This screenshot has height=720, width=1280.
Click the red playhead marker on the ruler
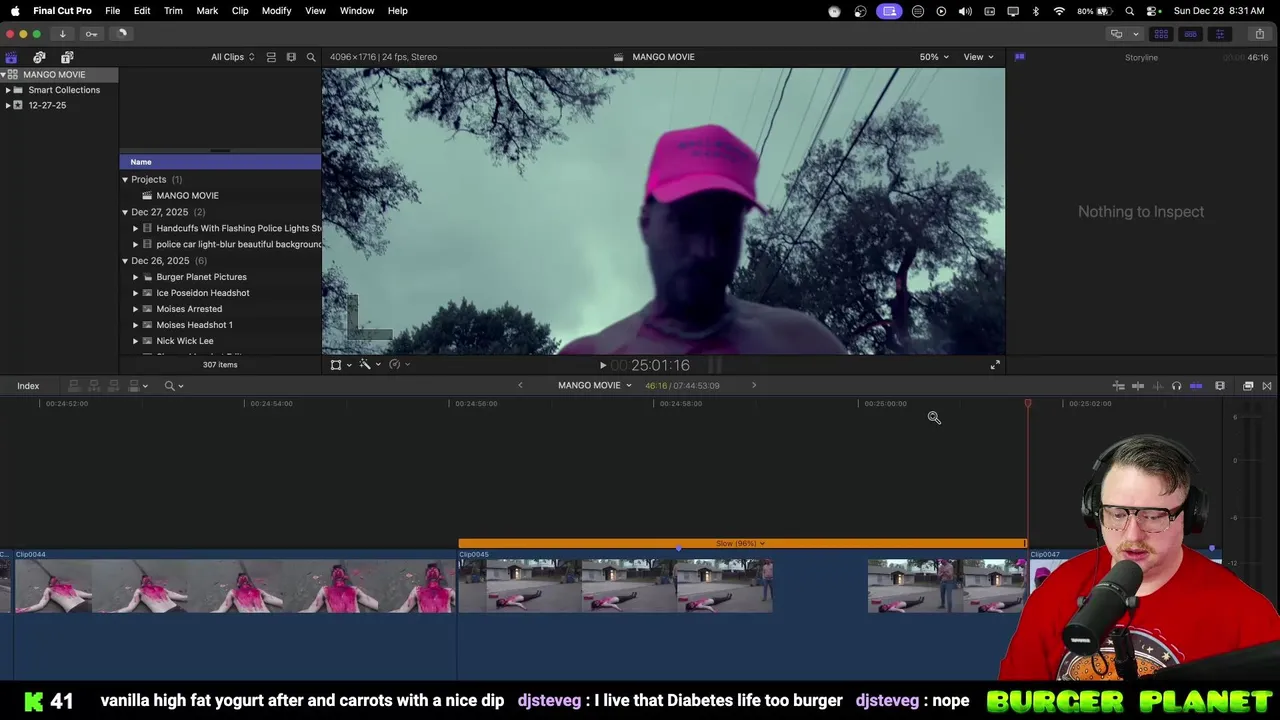(1028, 403)
